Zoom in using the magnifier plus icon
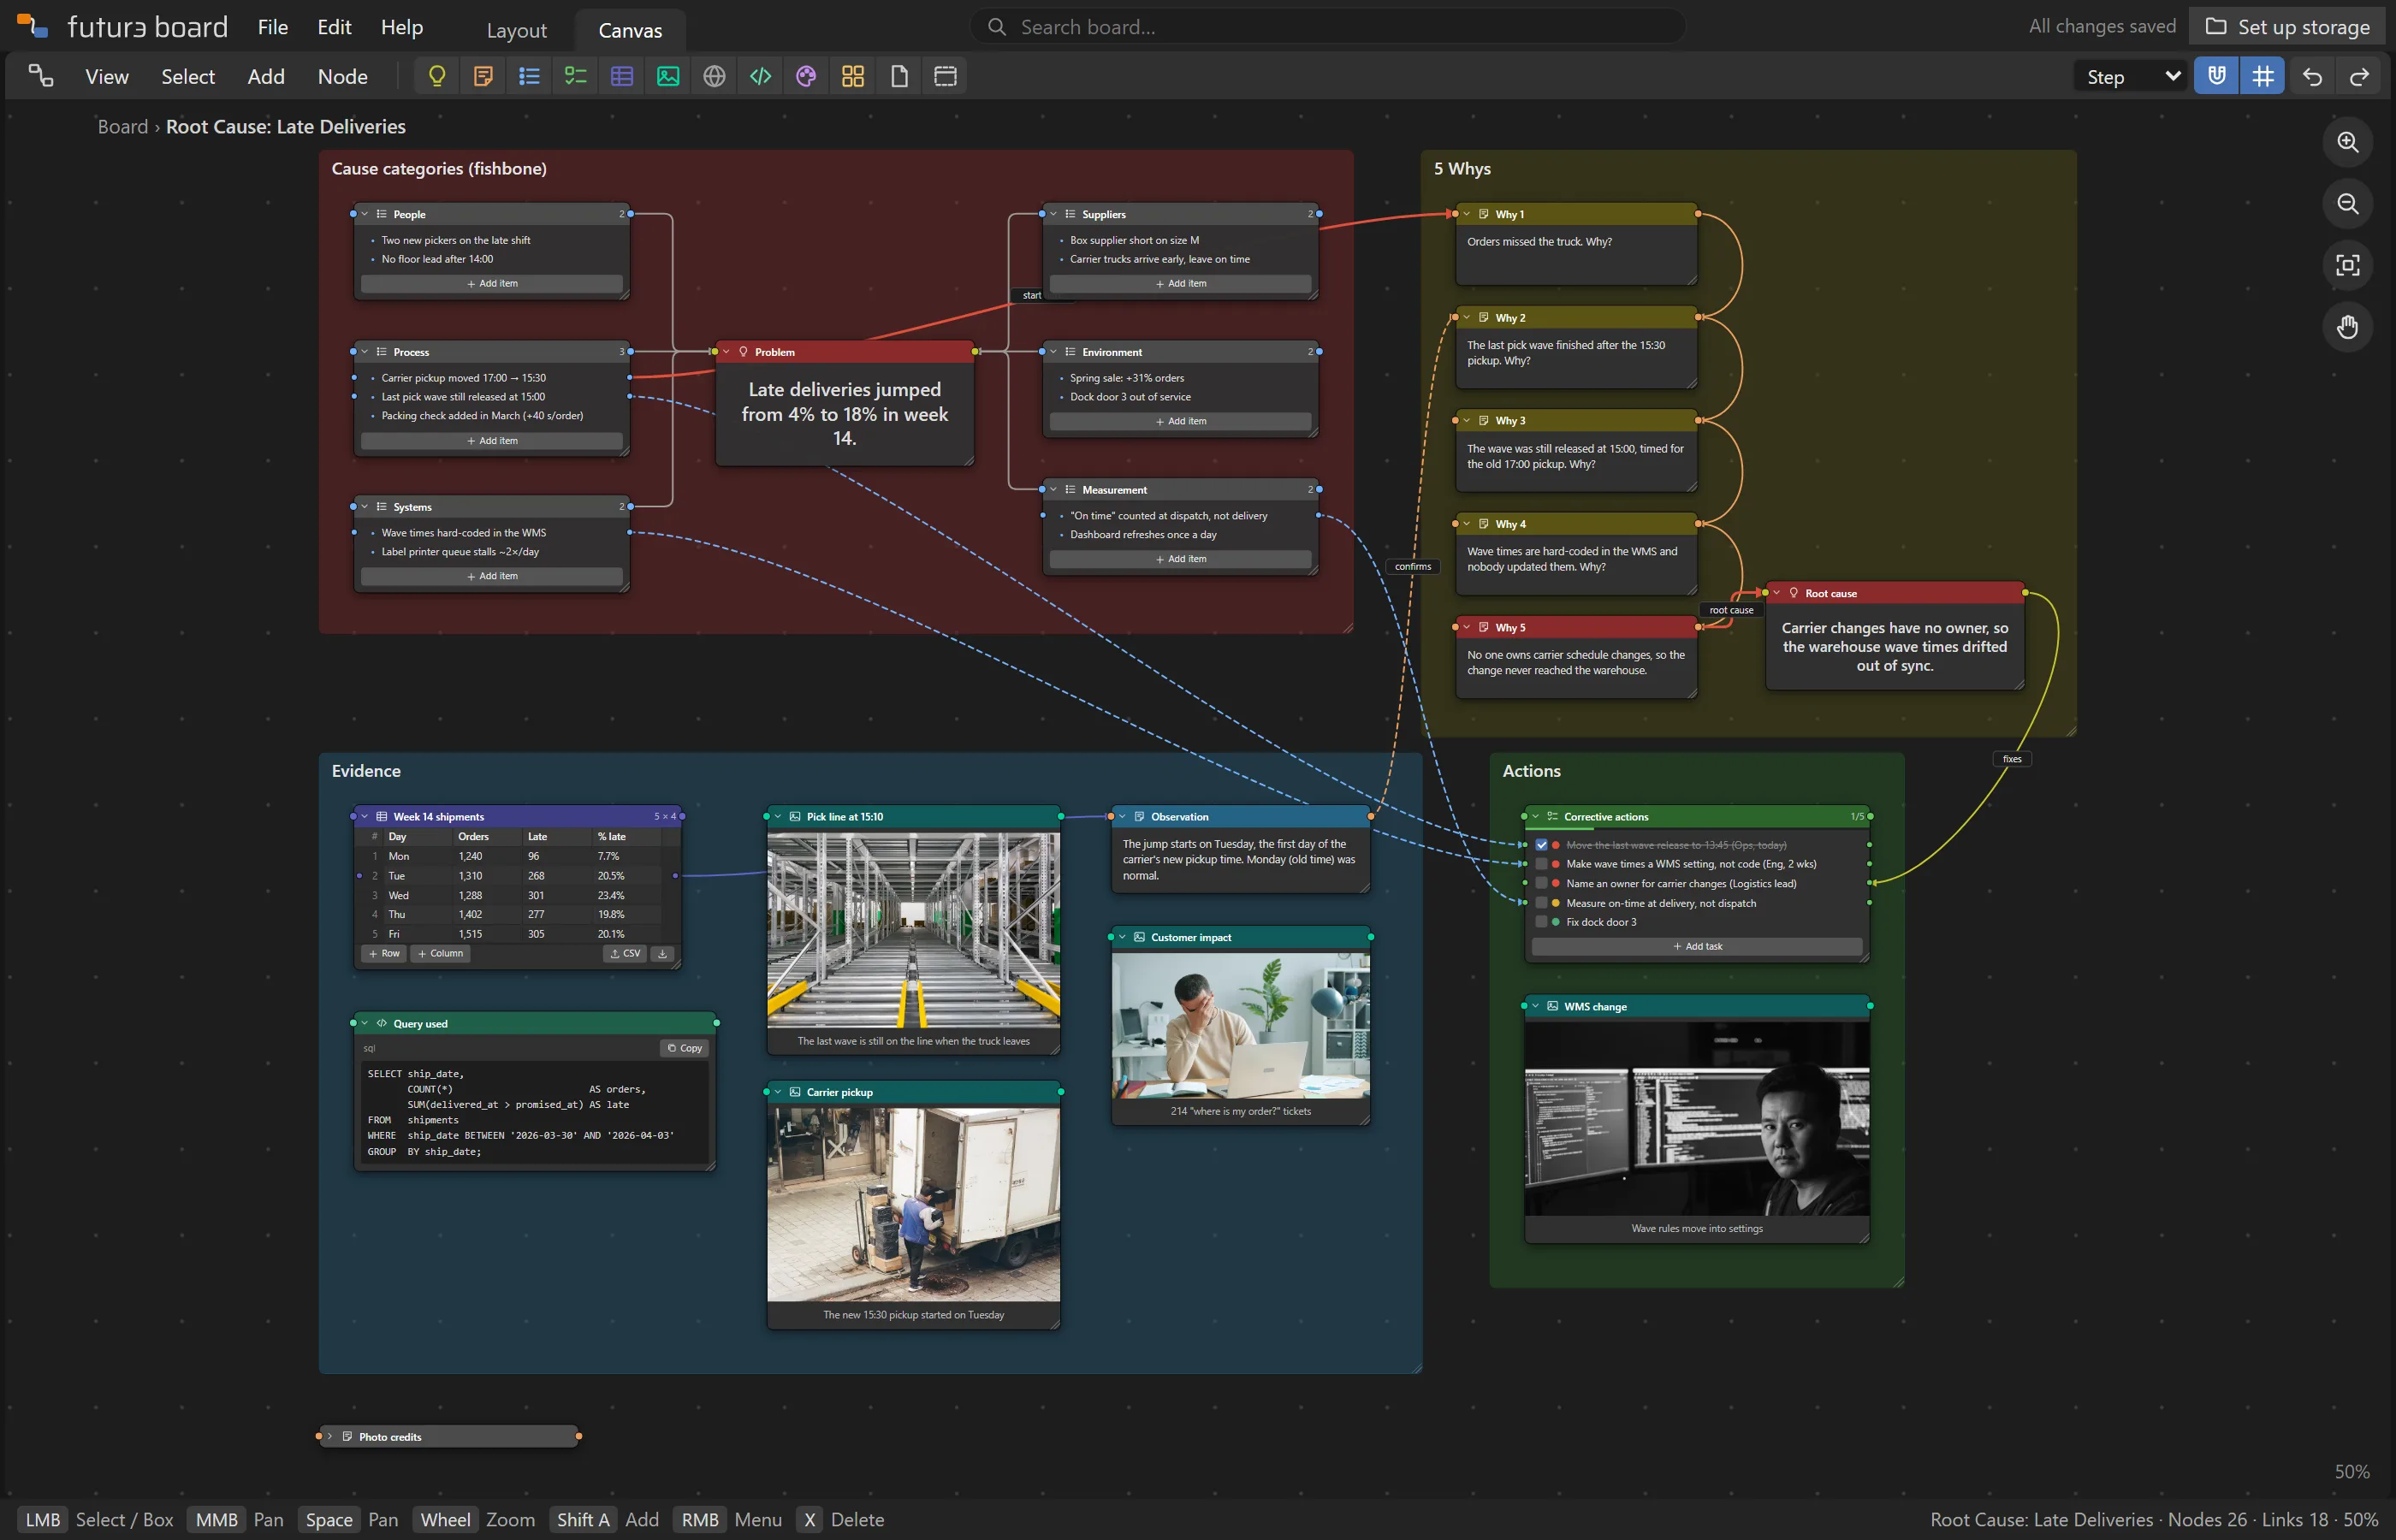 (x=2348, y=142)
